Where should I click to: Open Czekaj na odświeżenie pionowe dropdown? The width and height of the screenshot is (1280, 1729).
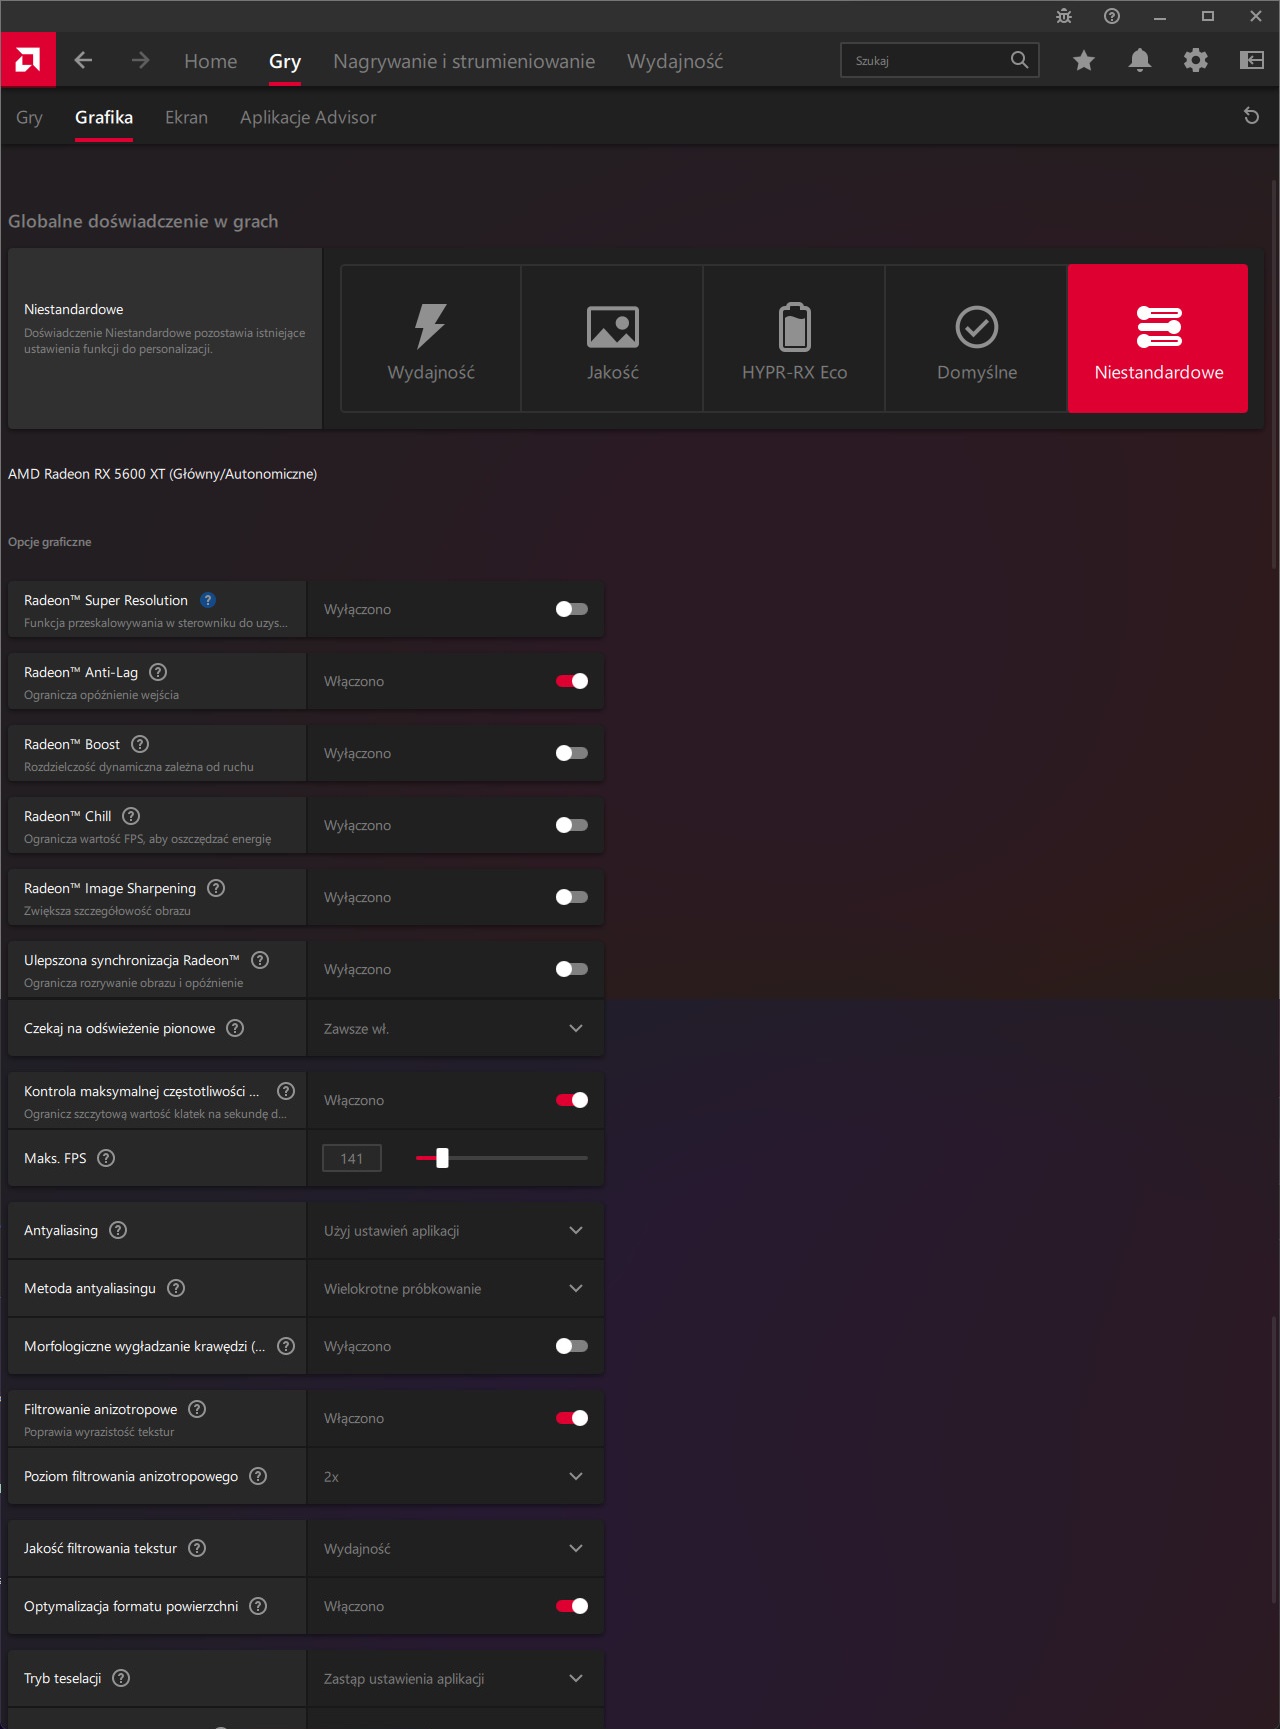pos(455,1028)
